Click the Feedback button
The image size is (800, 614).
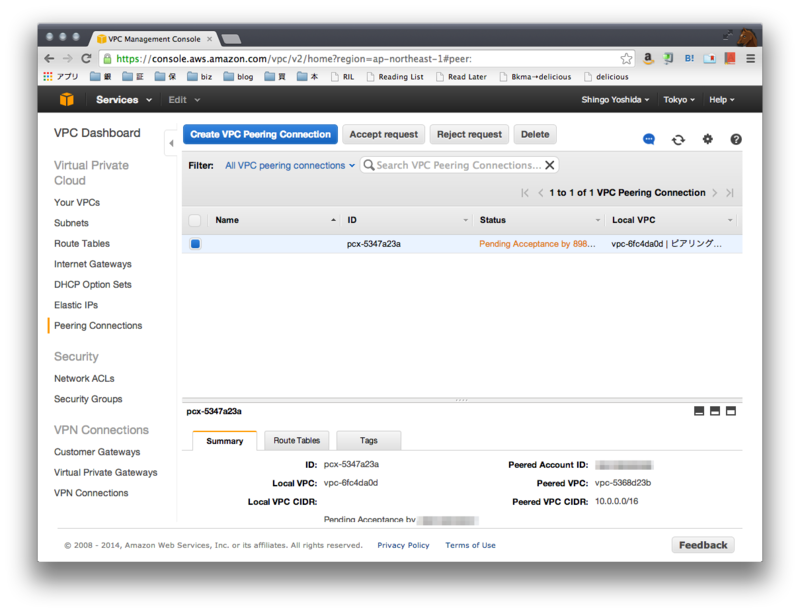(x=703, y=545)
